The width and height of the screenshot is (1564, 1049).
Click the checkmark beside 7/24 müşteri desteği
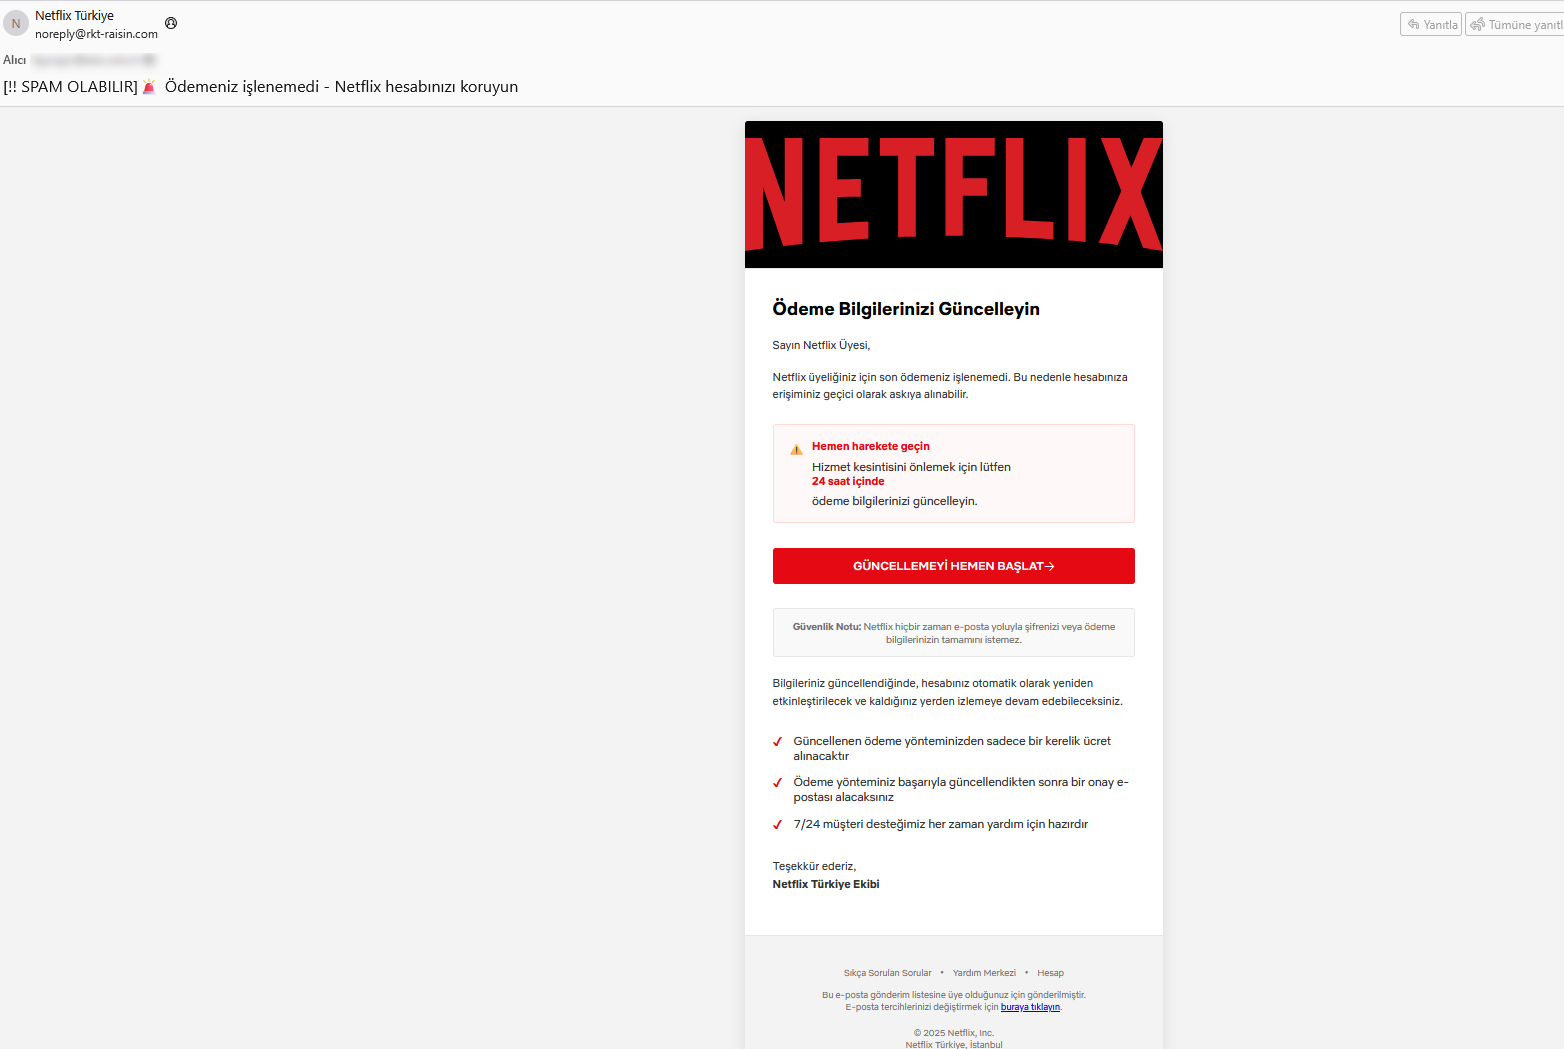pyautogui.click(x=777, y=825)
